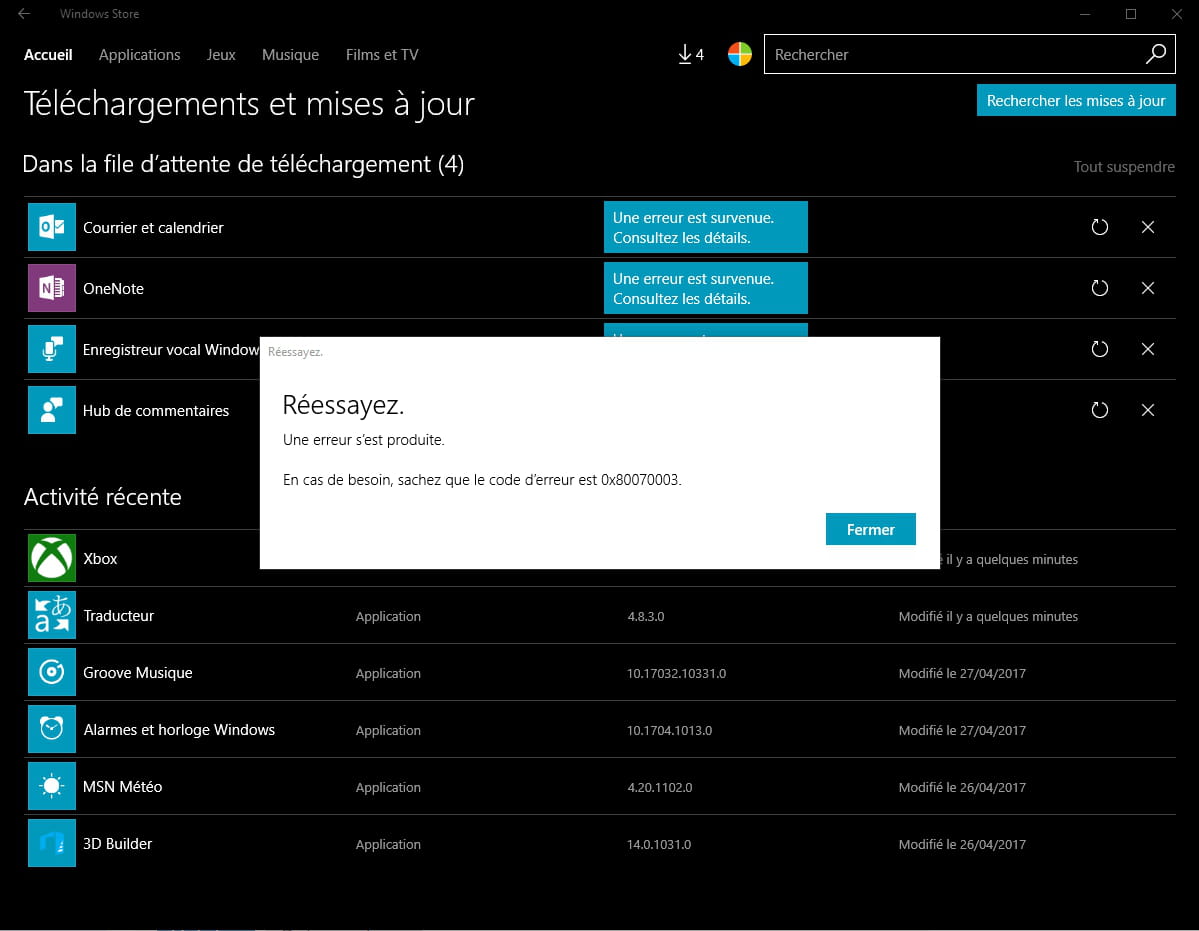Click Groove Musique version 10.17032.10331.0
This screenshot has width=1199, height=931.
coord(677,673)
